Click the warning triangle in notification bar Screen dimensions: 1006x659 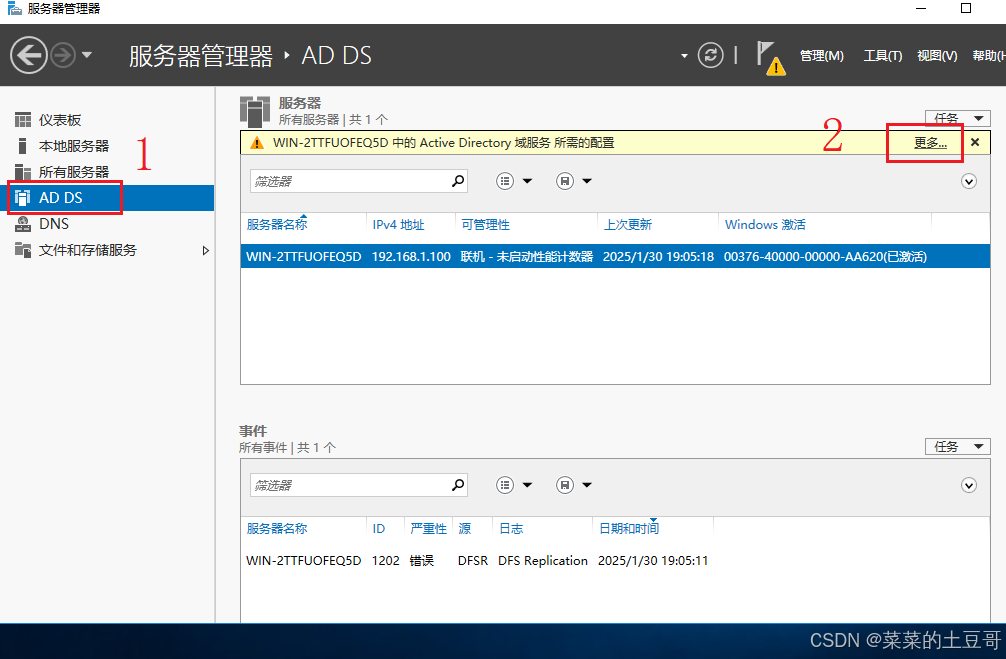tap(257, 142)
